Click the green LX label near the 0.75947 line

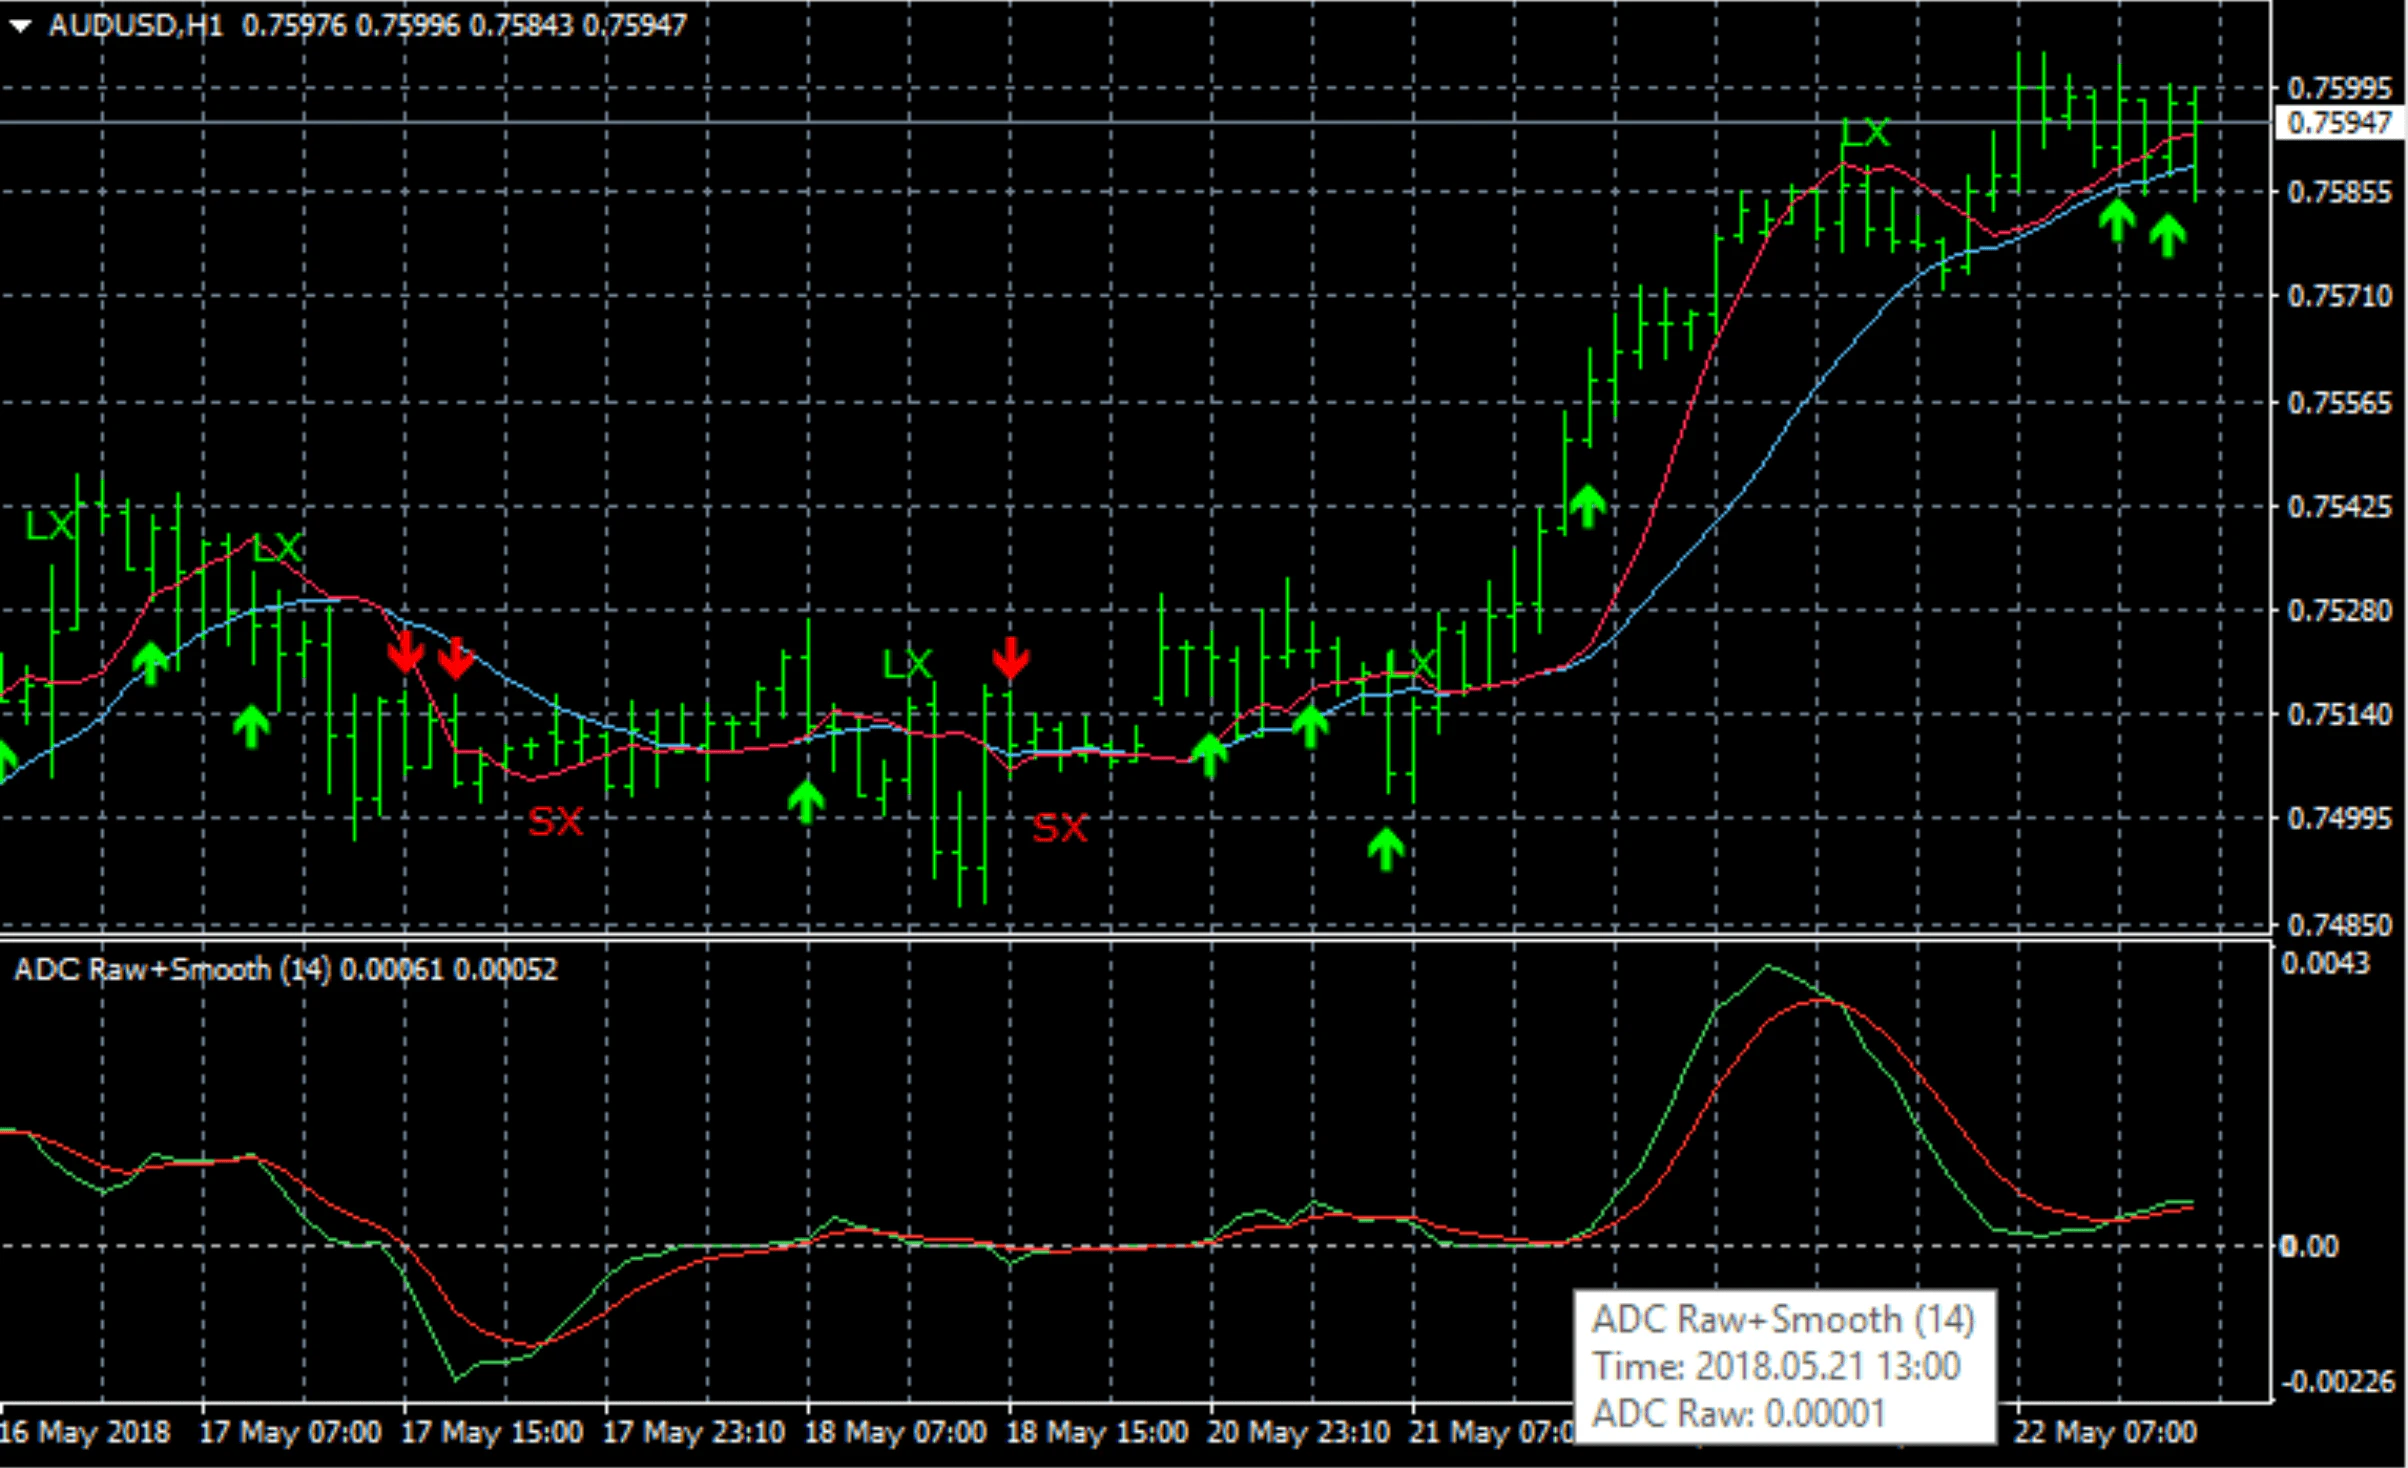click(x=1865, y=133)
